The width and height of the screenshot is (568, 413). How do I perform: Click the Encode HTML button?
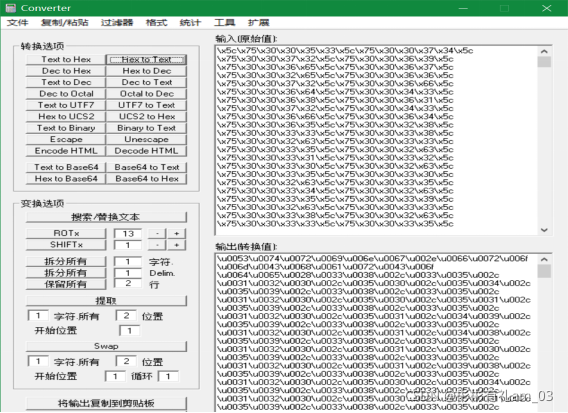pos(66,151)
